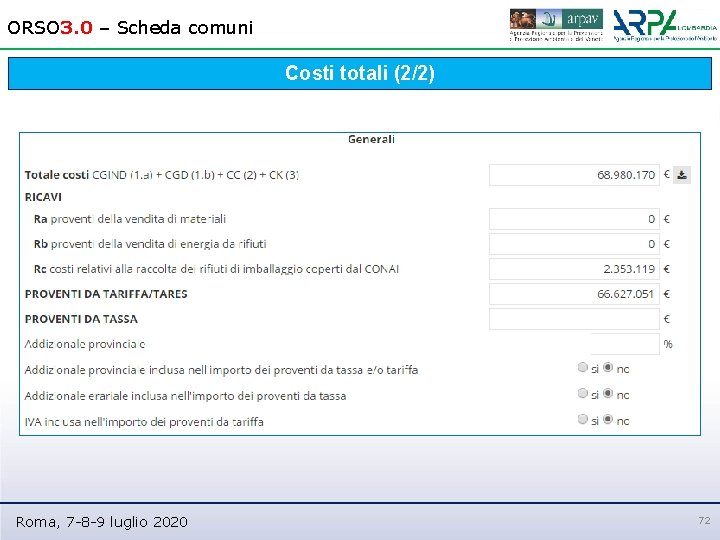Click the 'Costi totali (2/2)' banner title

(360, 73)
